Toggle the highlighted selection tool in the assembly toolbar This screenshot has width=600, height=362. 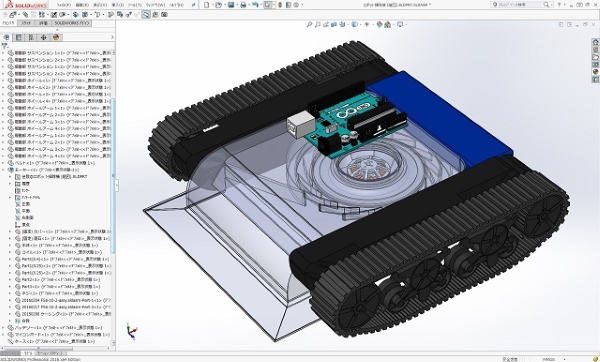[146, 15]
